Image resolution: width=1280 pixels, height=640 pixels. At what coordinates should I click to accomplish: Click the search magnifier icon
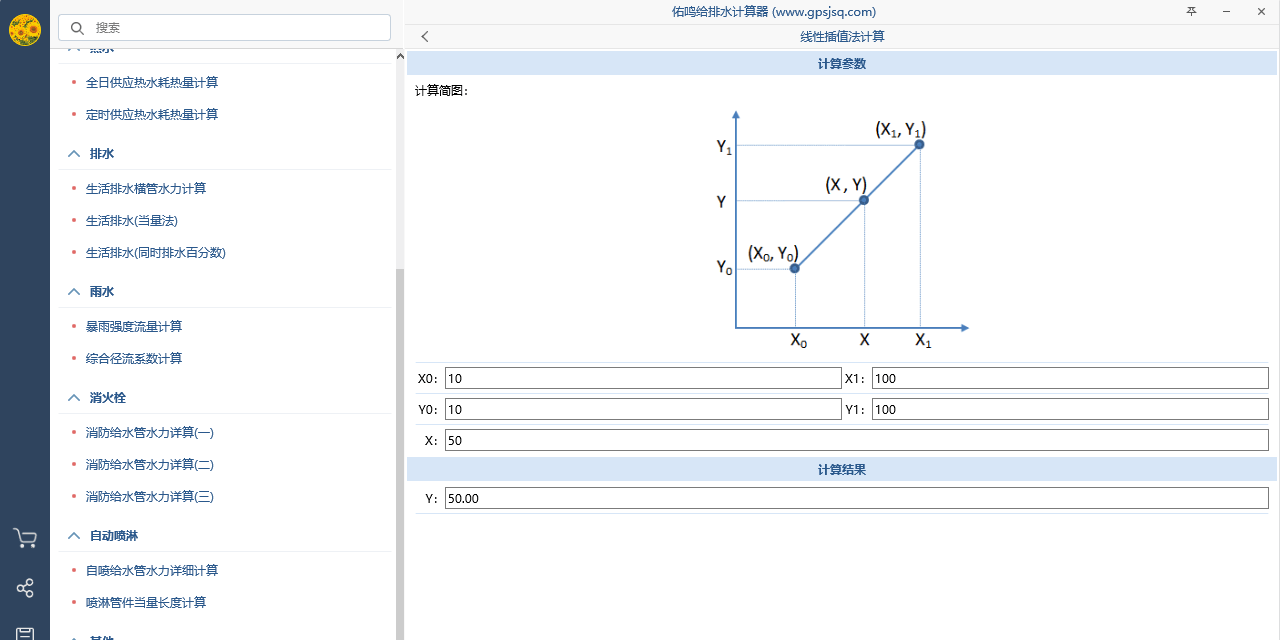click(x=77, y=28)
